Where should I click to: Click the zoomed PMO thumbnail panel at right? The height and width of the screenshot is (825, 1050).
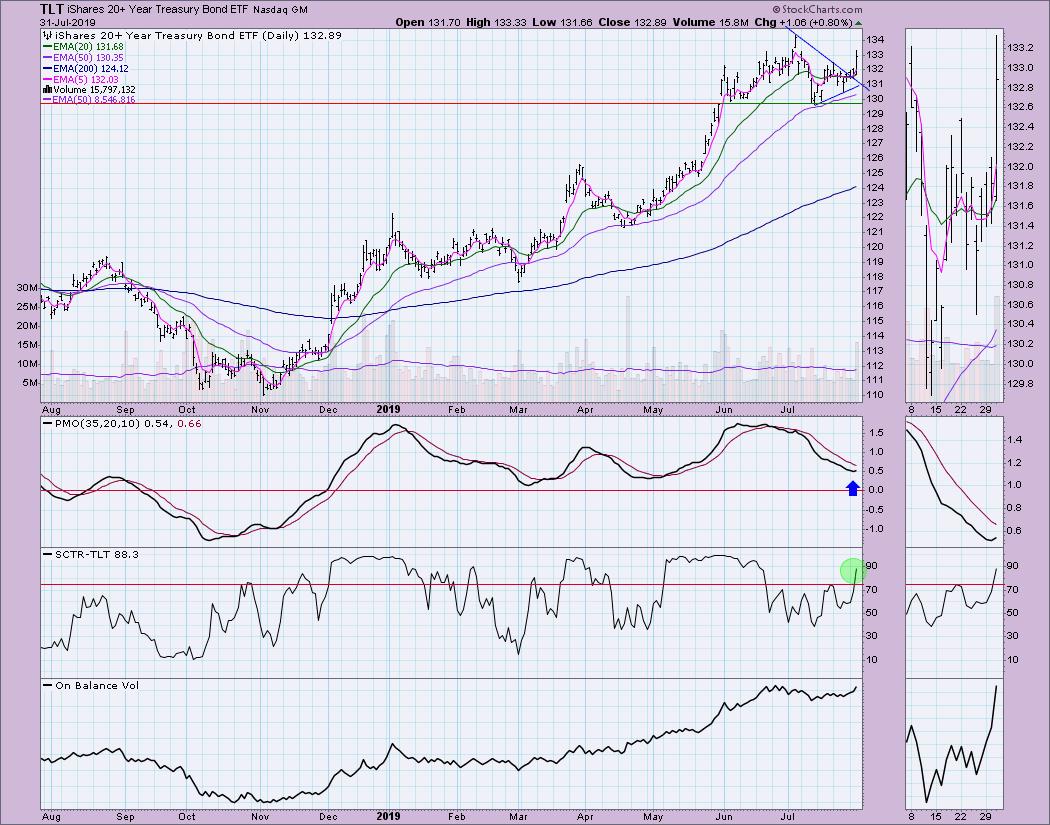point(955,482)
